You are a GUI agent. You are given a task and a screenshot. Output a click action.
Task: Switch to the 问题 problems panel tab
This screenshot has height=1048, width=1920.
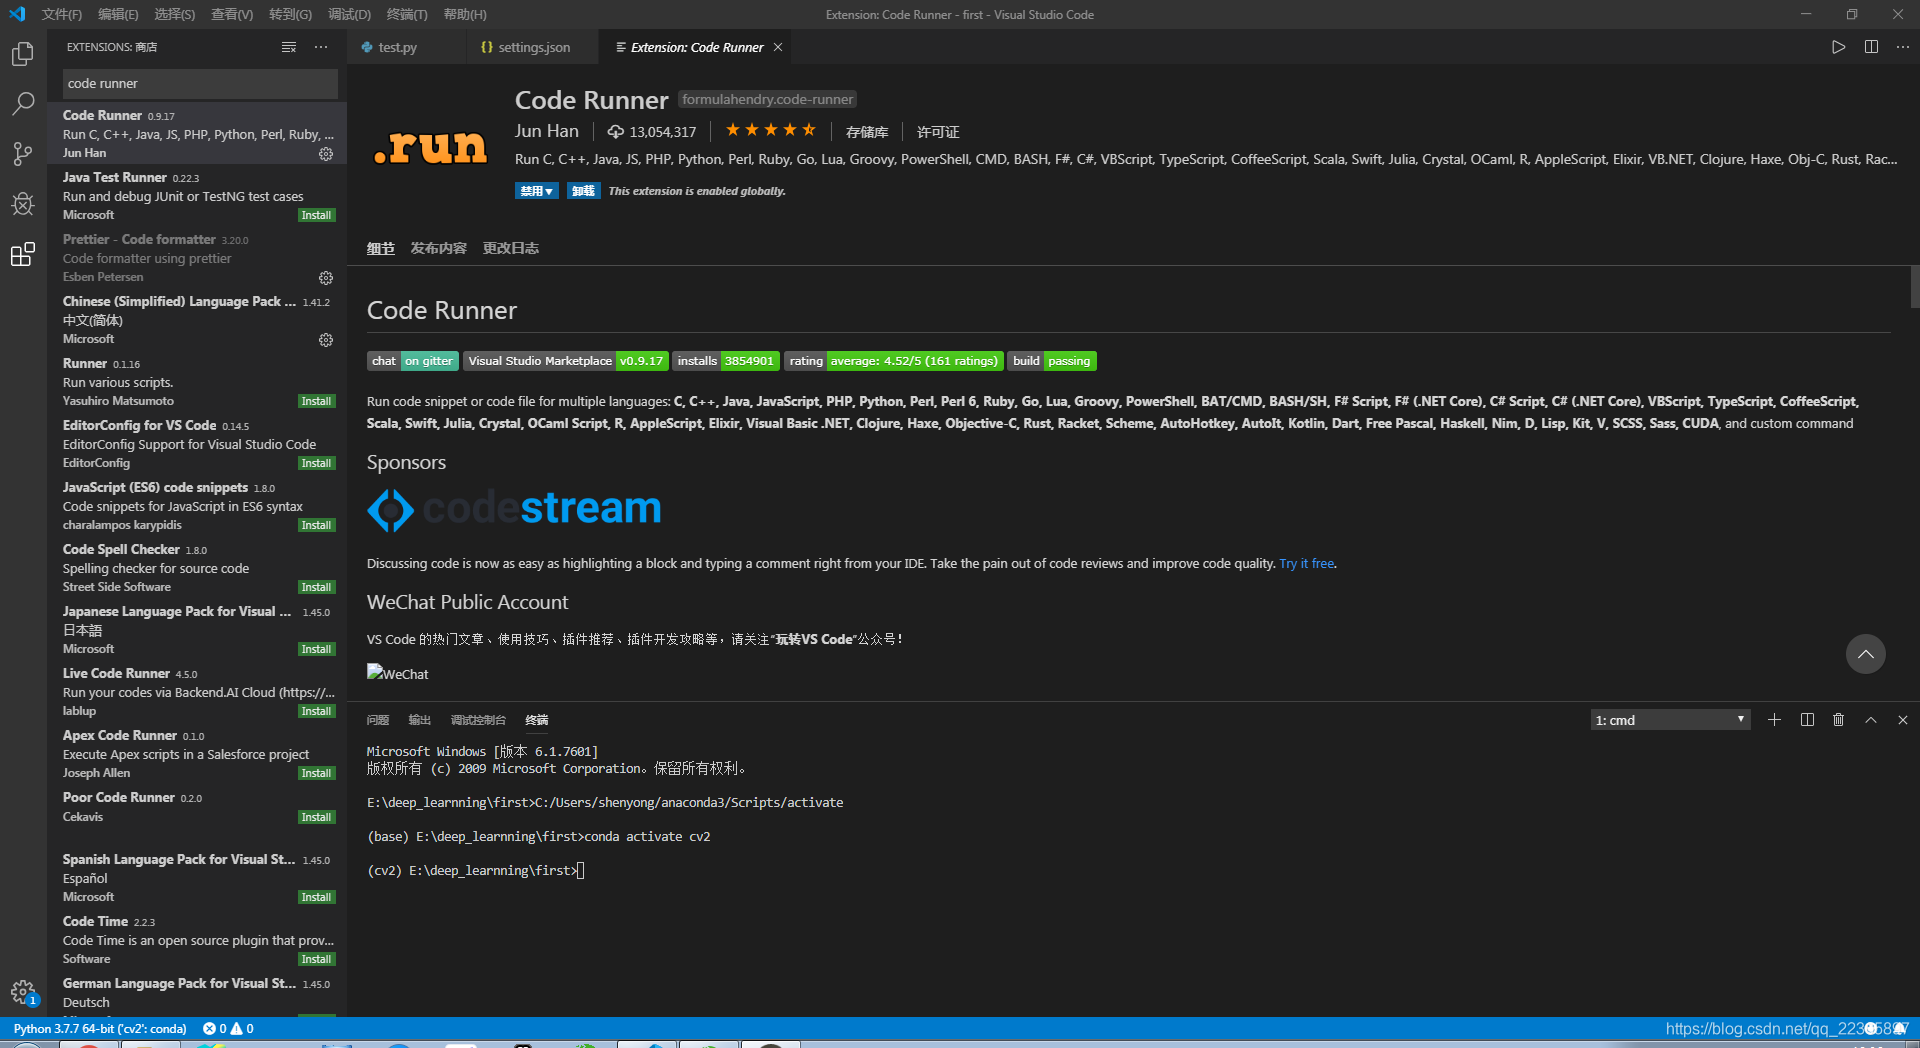(378, 720)
